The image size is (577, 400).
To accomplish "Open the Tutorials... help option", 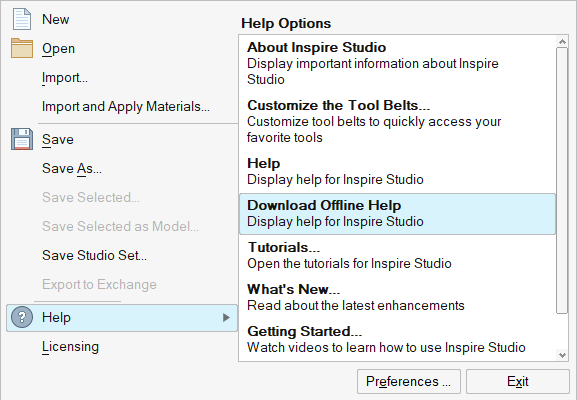I will click(x=397, y=255).
